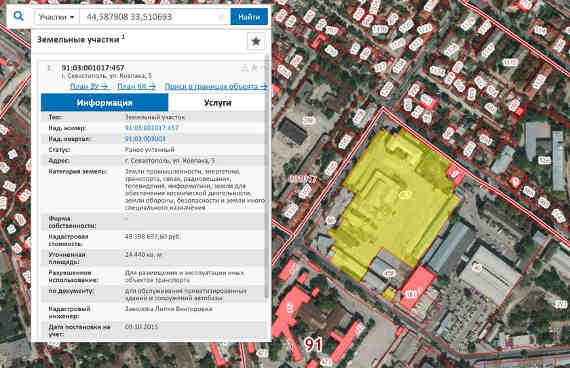Select the result heading 91:03:001017:457

pyautogui.click(x=93, y=68)
